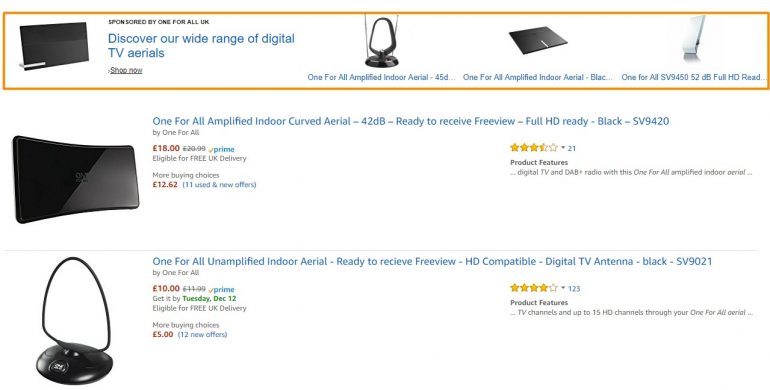This screenshot has height=390, width=770.
Task: Select the sponsored white SV9450 aerial thumbnail
Action: click(x=693, y=39)
